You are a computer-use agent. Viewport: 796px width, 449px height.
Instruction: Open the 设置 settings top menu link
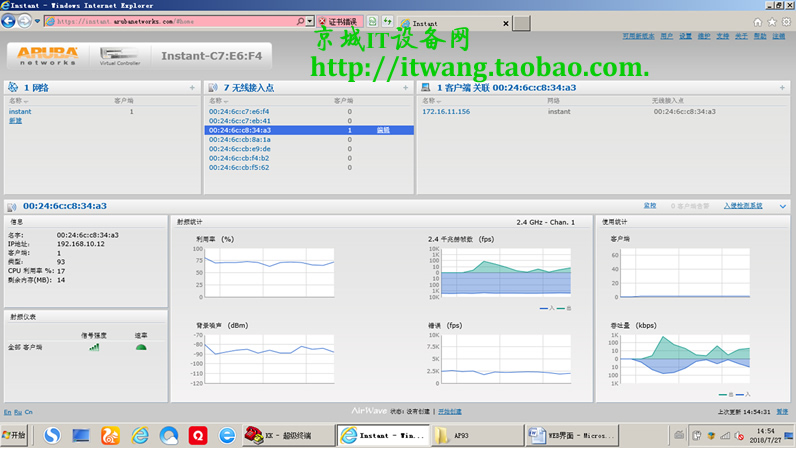click(x=685, y=36)
